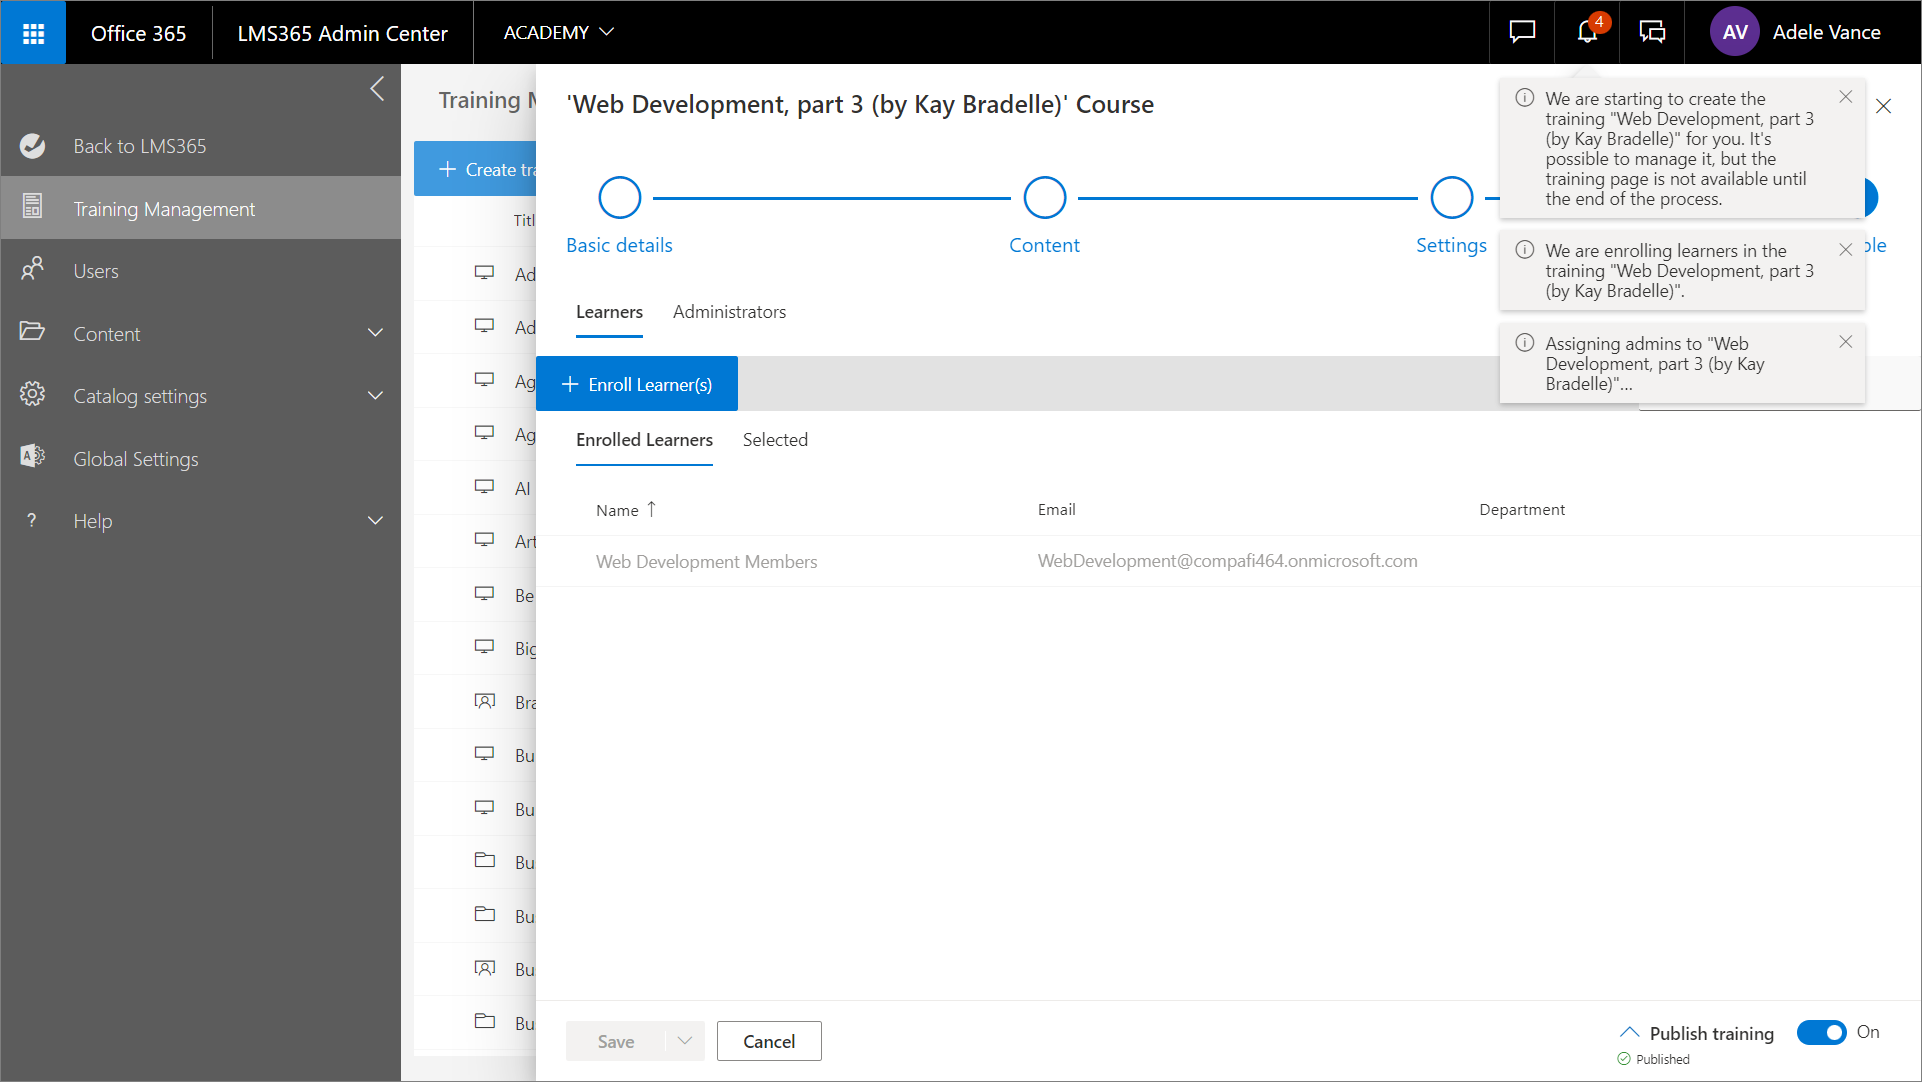Image resolution: width=1922 pixels, height=1082 pixels.
Task: Click the Cancel button
Action: (769, 1041)
